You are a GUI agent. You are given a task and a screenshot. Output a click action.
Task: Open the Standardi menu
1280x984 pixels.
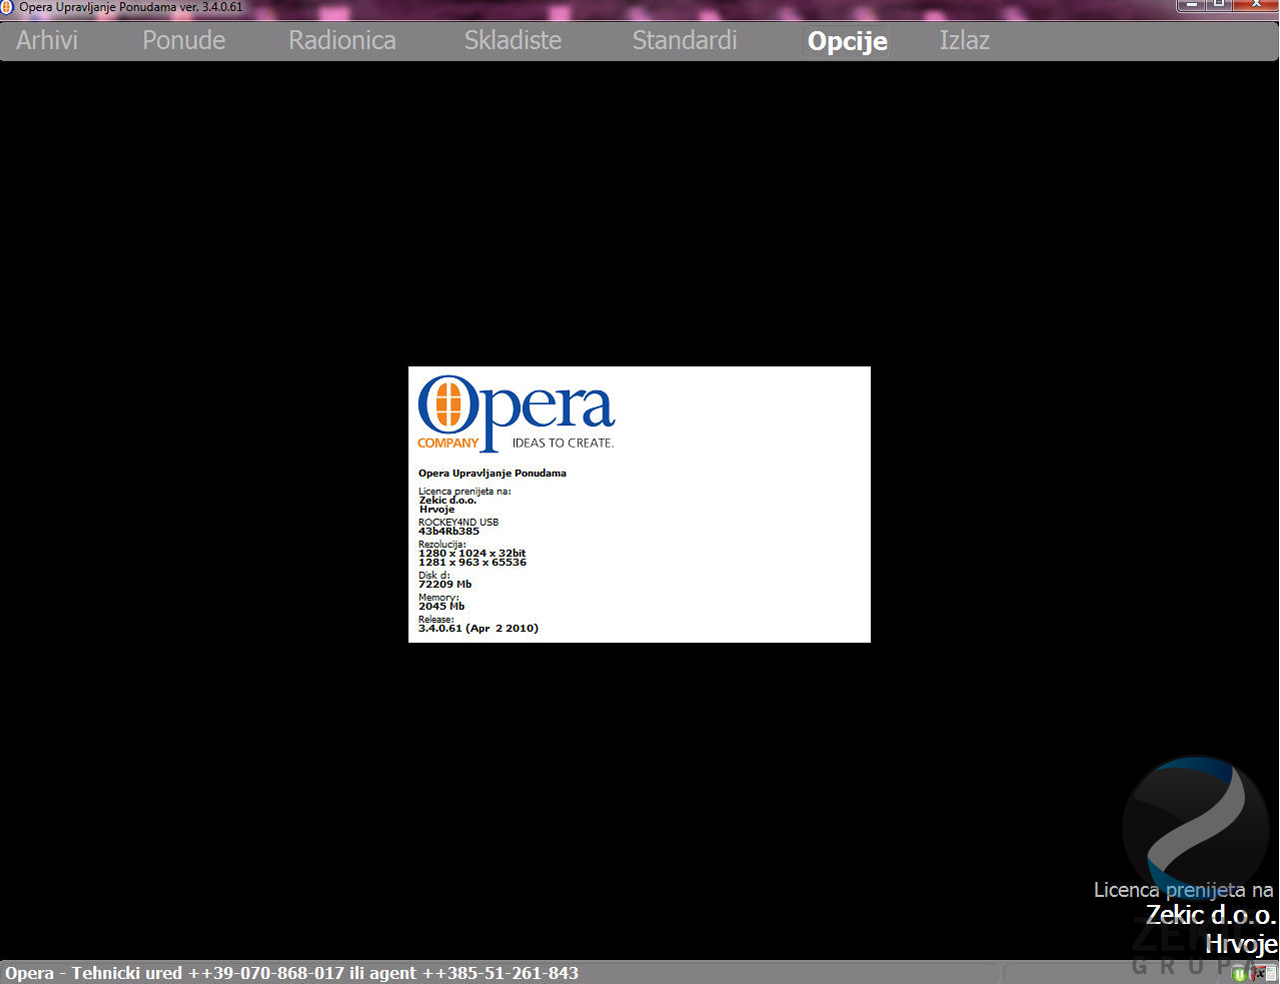point(685,40)
